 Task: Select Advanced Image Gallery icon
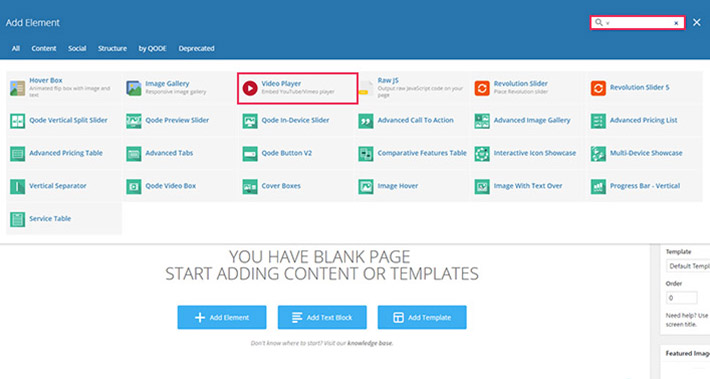click(482, 121)
